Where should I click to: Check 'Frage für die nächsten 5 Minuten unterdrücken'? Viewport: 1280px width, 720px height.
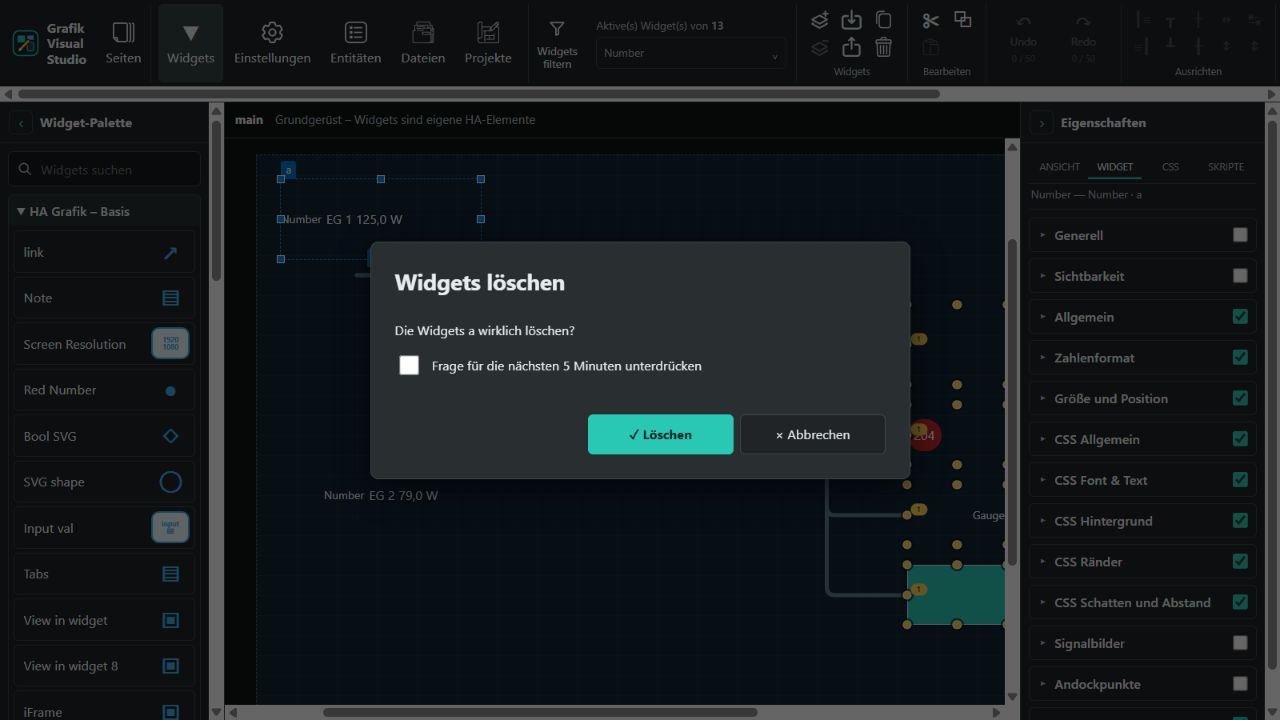pos(409,365)
